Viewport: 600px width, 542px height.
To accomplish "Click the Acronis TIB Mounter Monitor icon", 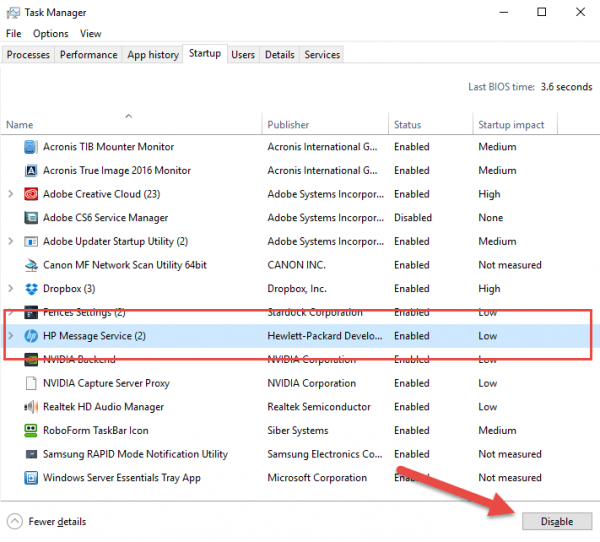I will [x=31, y=147].
